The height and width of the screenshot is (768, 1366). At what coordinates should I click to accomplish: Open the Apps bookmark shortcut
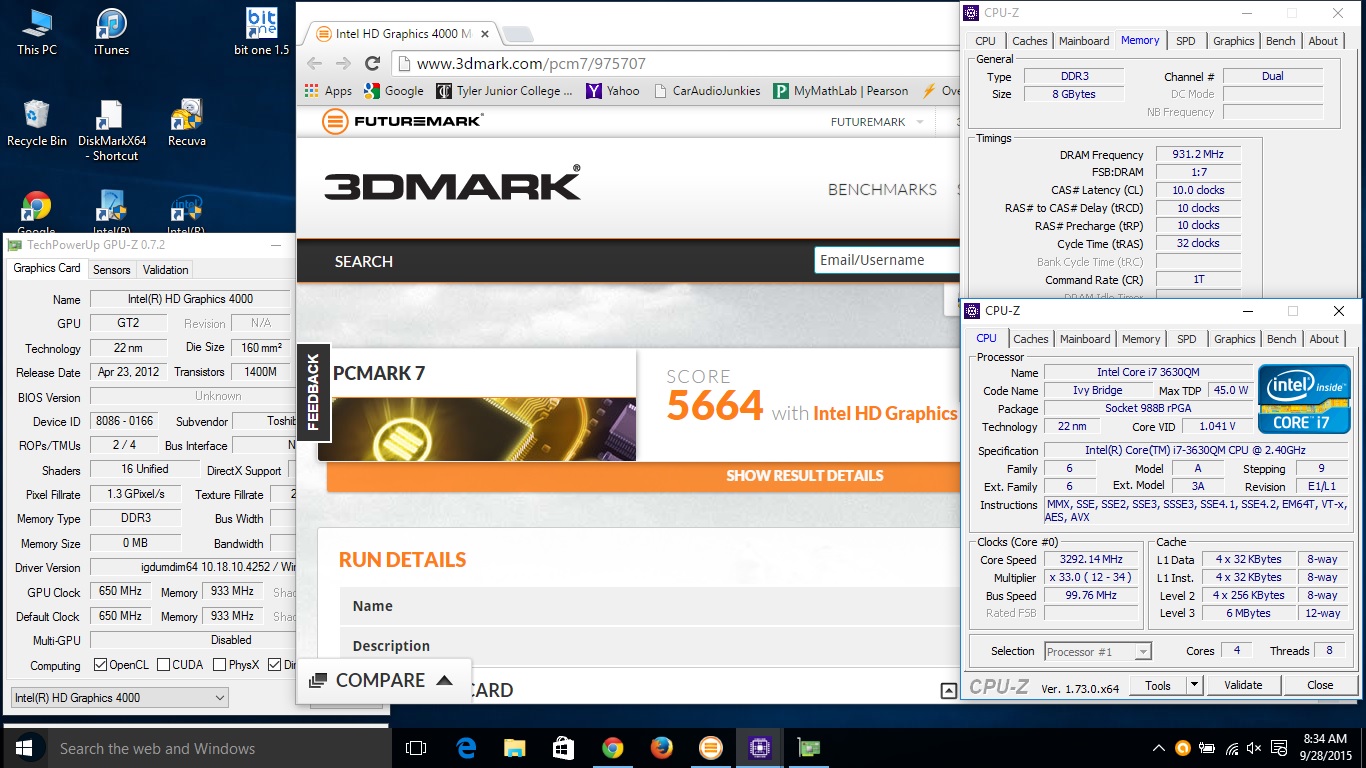[x=329, y=91]
